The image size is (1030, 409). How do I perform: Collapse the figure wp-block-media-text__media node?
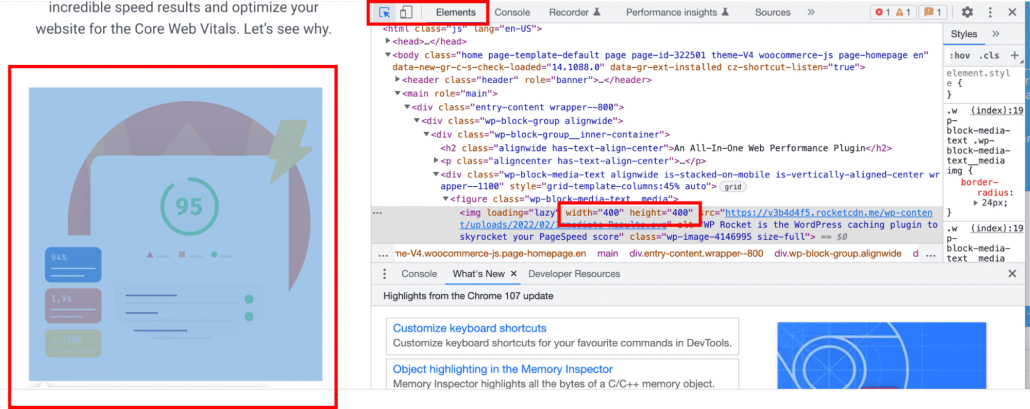(x=445, y=199)
